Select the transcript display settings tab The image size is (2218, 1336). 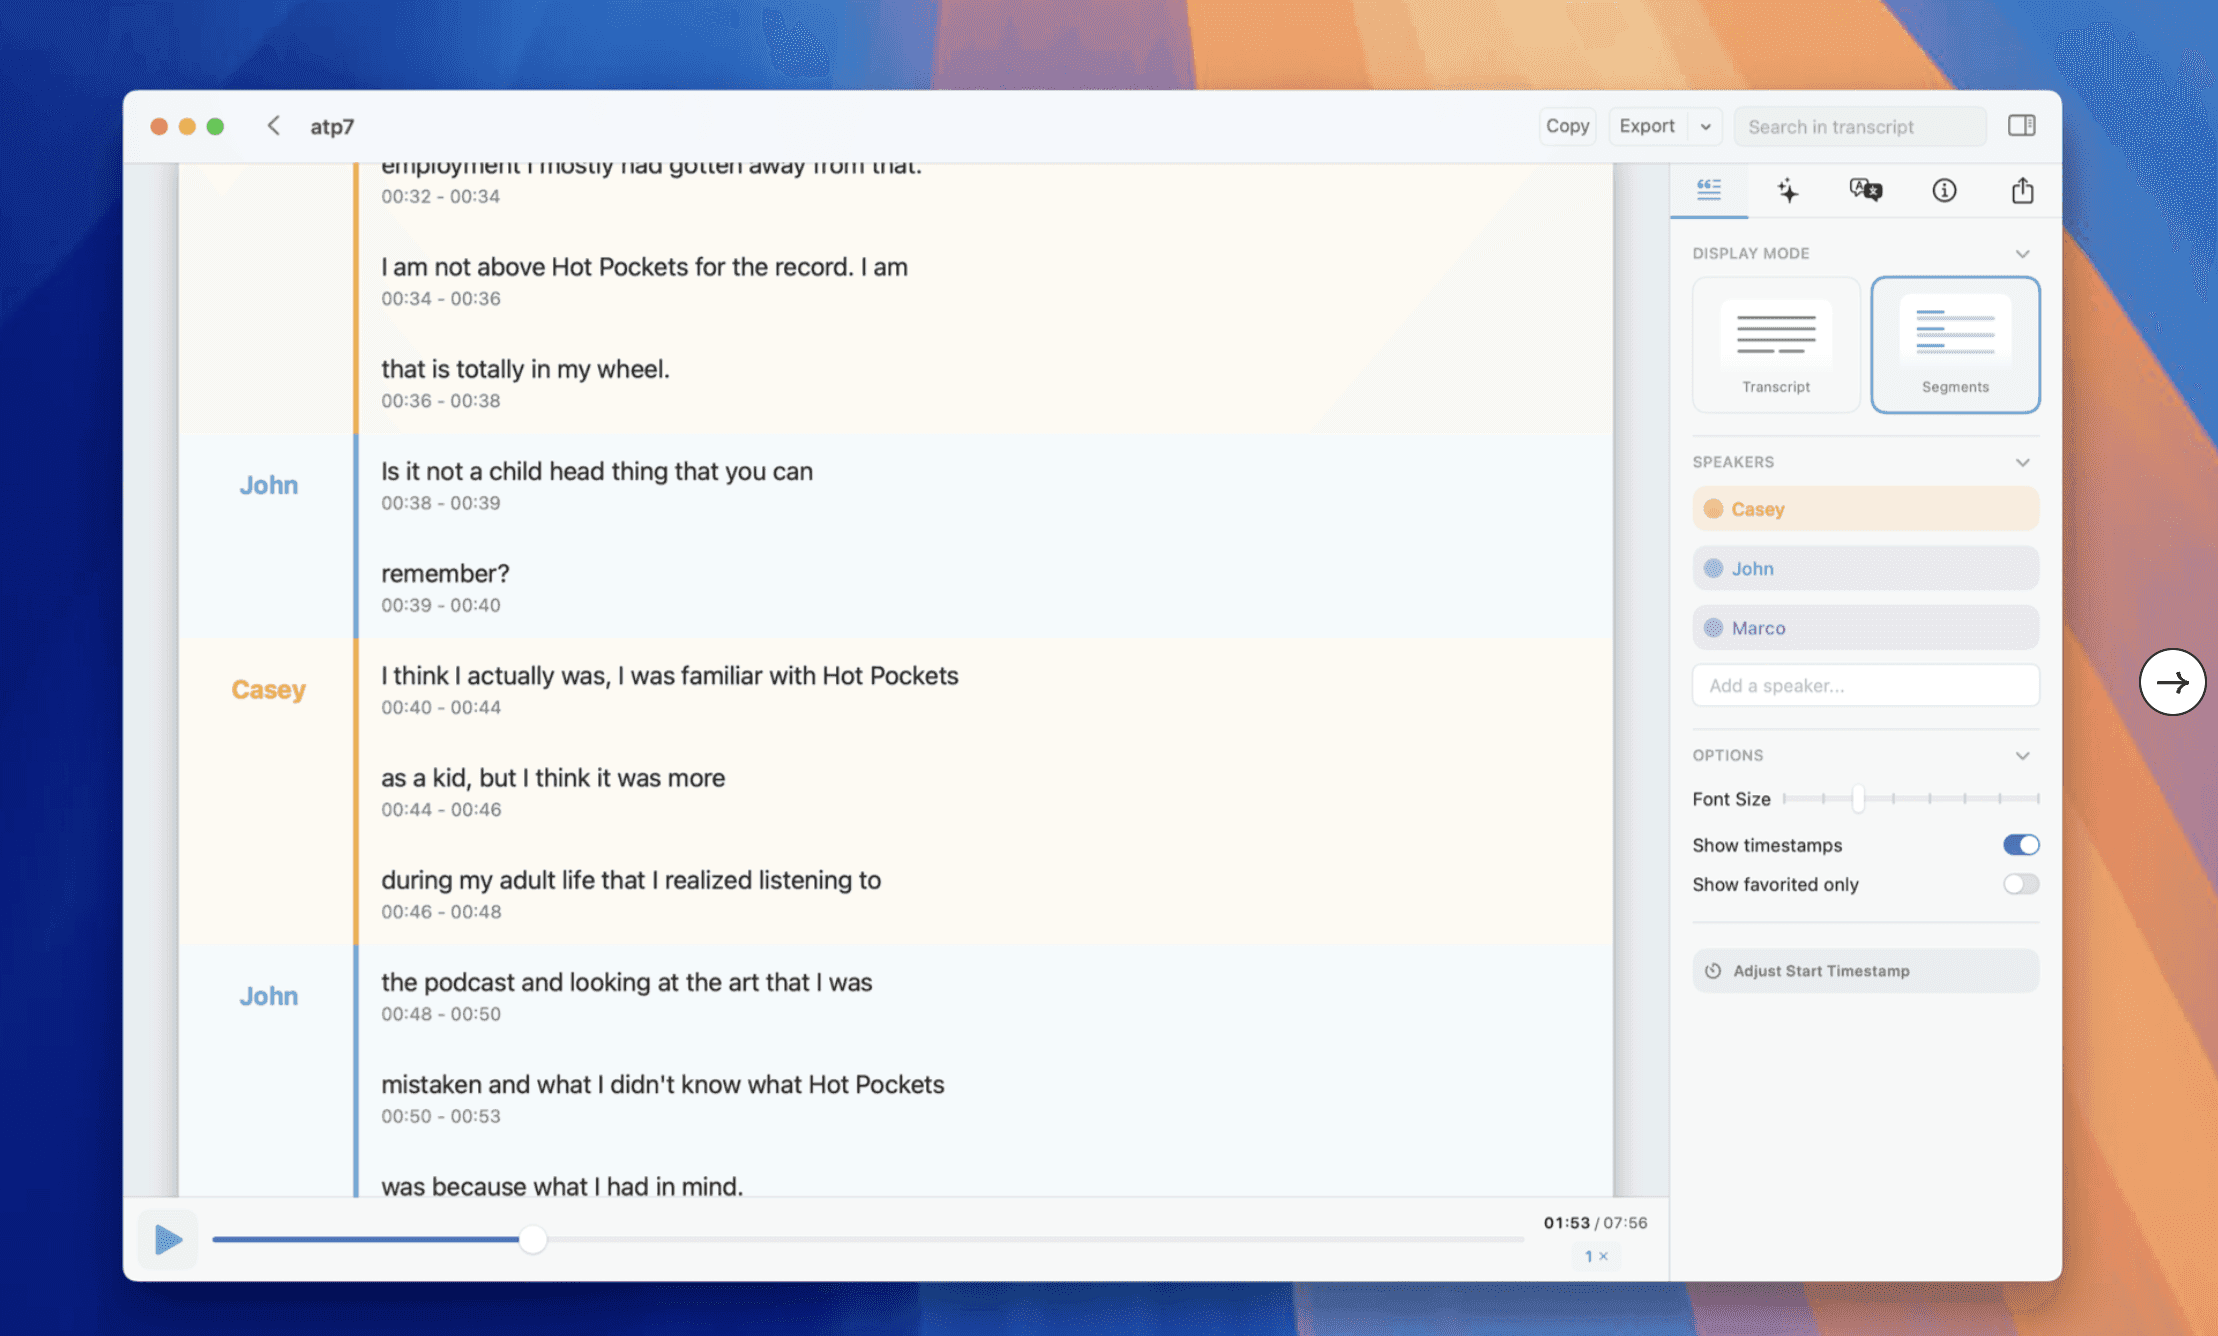[x=1708, y=190]
